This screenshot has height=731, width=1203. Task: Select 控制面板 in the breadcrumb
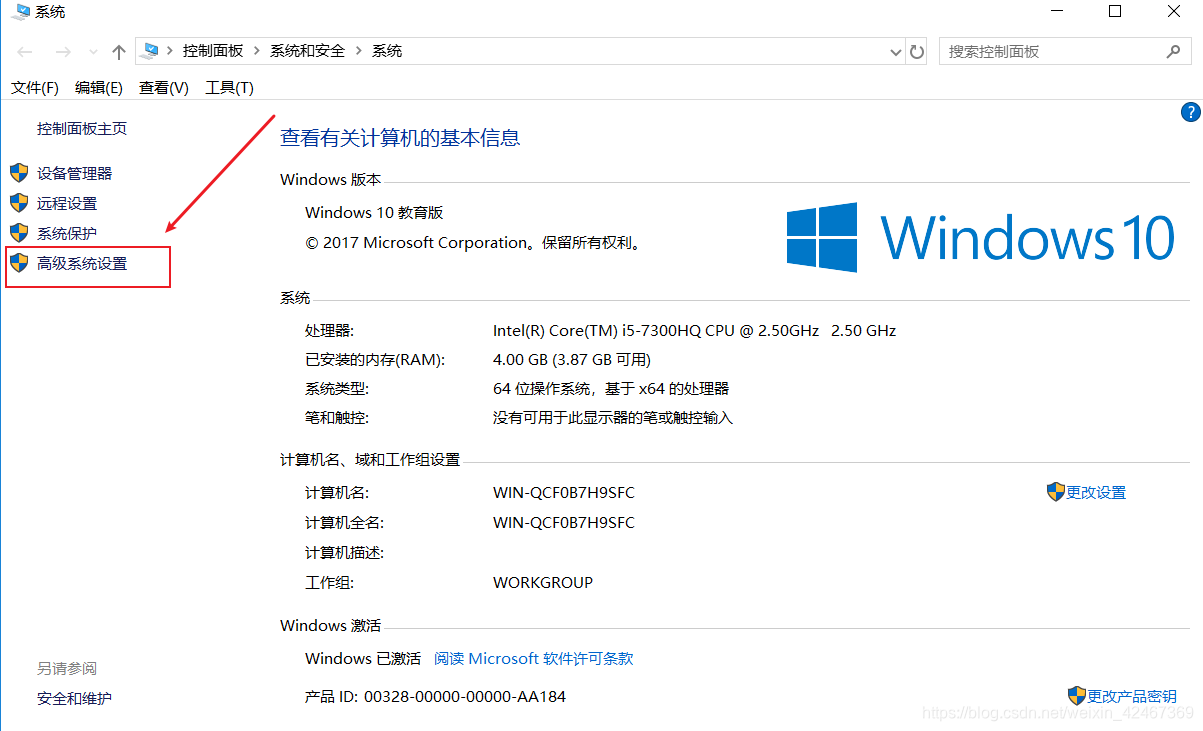click(213, 51)
